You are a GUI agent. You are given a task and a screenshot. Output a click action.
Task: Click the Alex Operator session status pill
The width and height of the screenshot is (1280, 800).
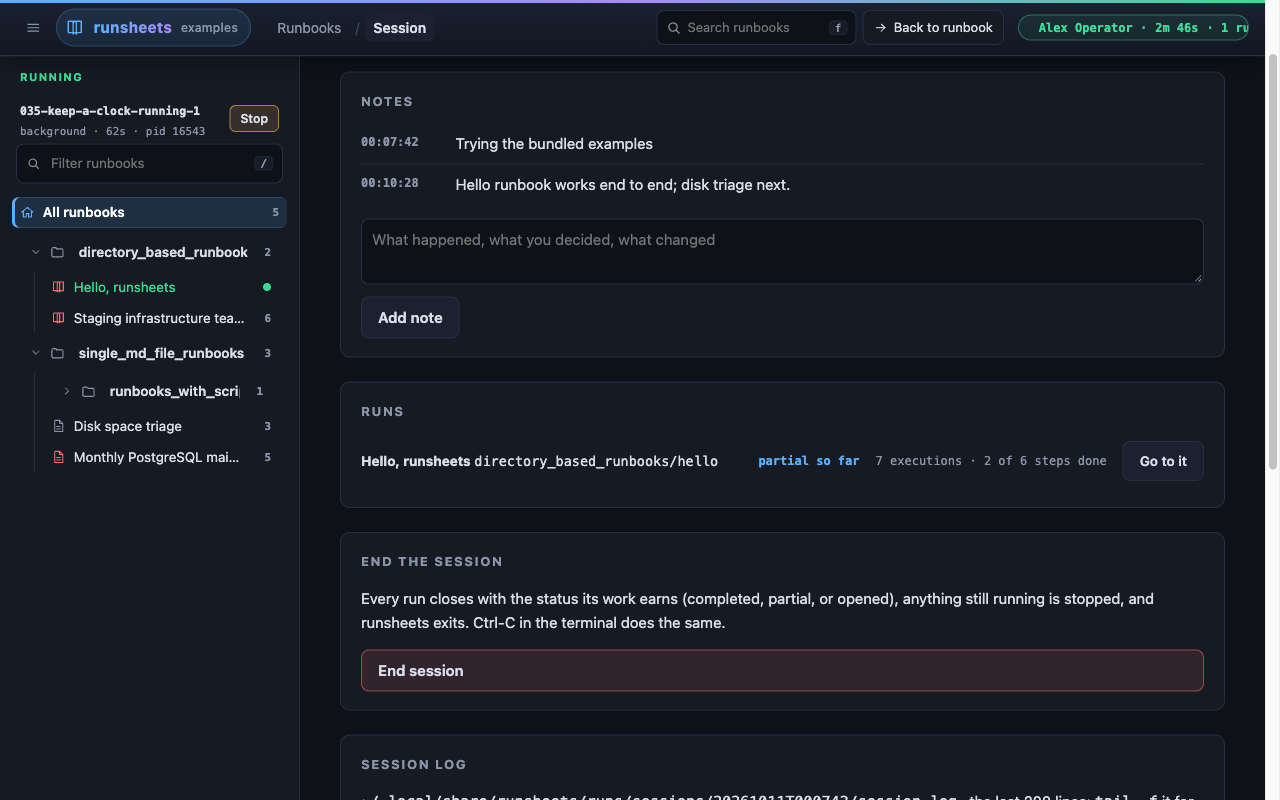click(x=1133, y=28)
